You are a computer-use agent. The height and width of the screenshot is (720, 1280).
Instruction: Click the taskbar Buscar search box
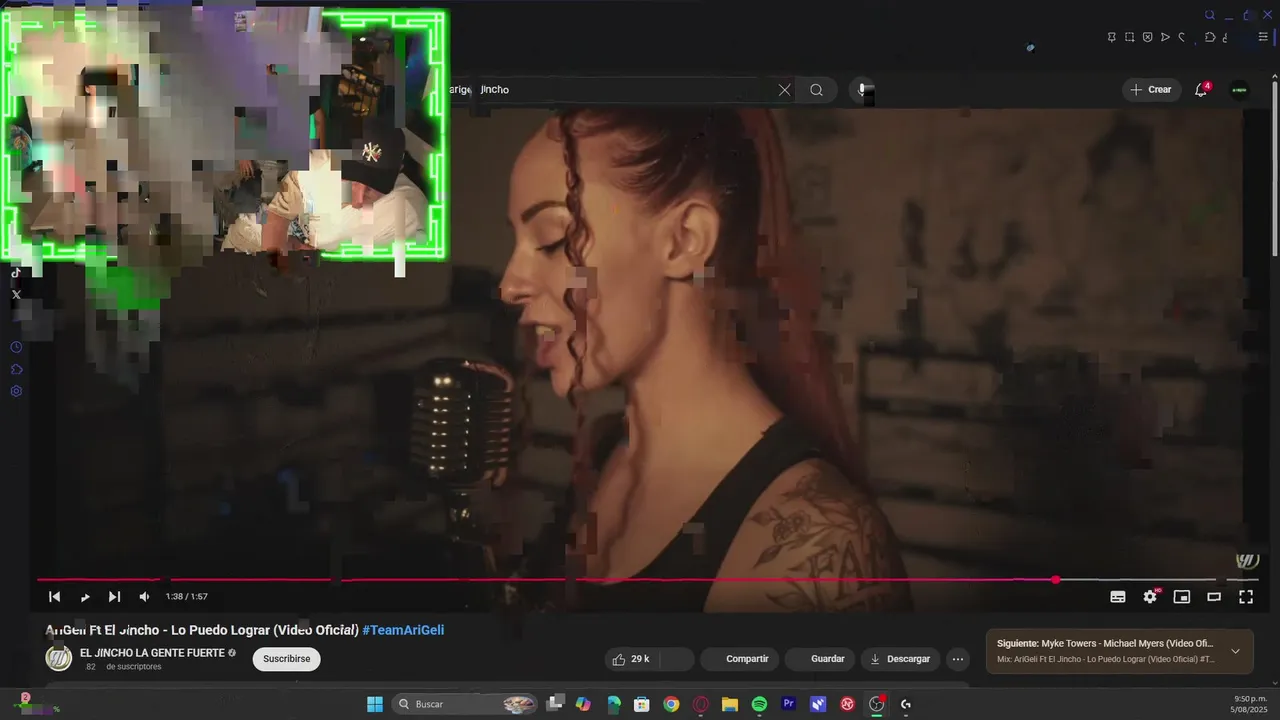click(x=465, y=704)
